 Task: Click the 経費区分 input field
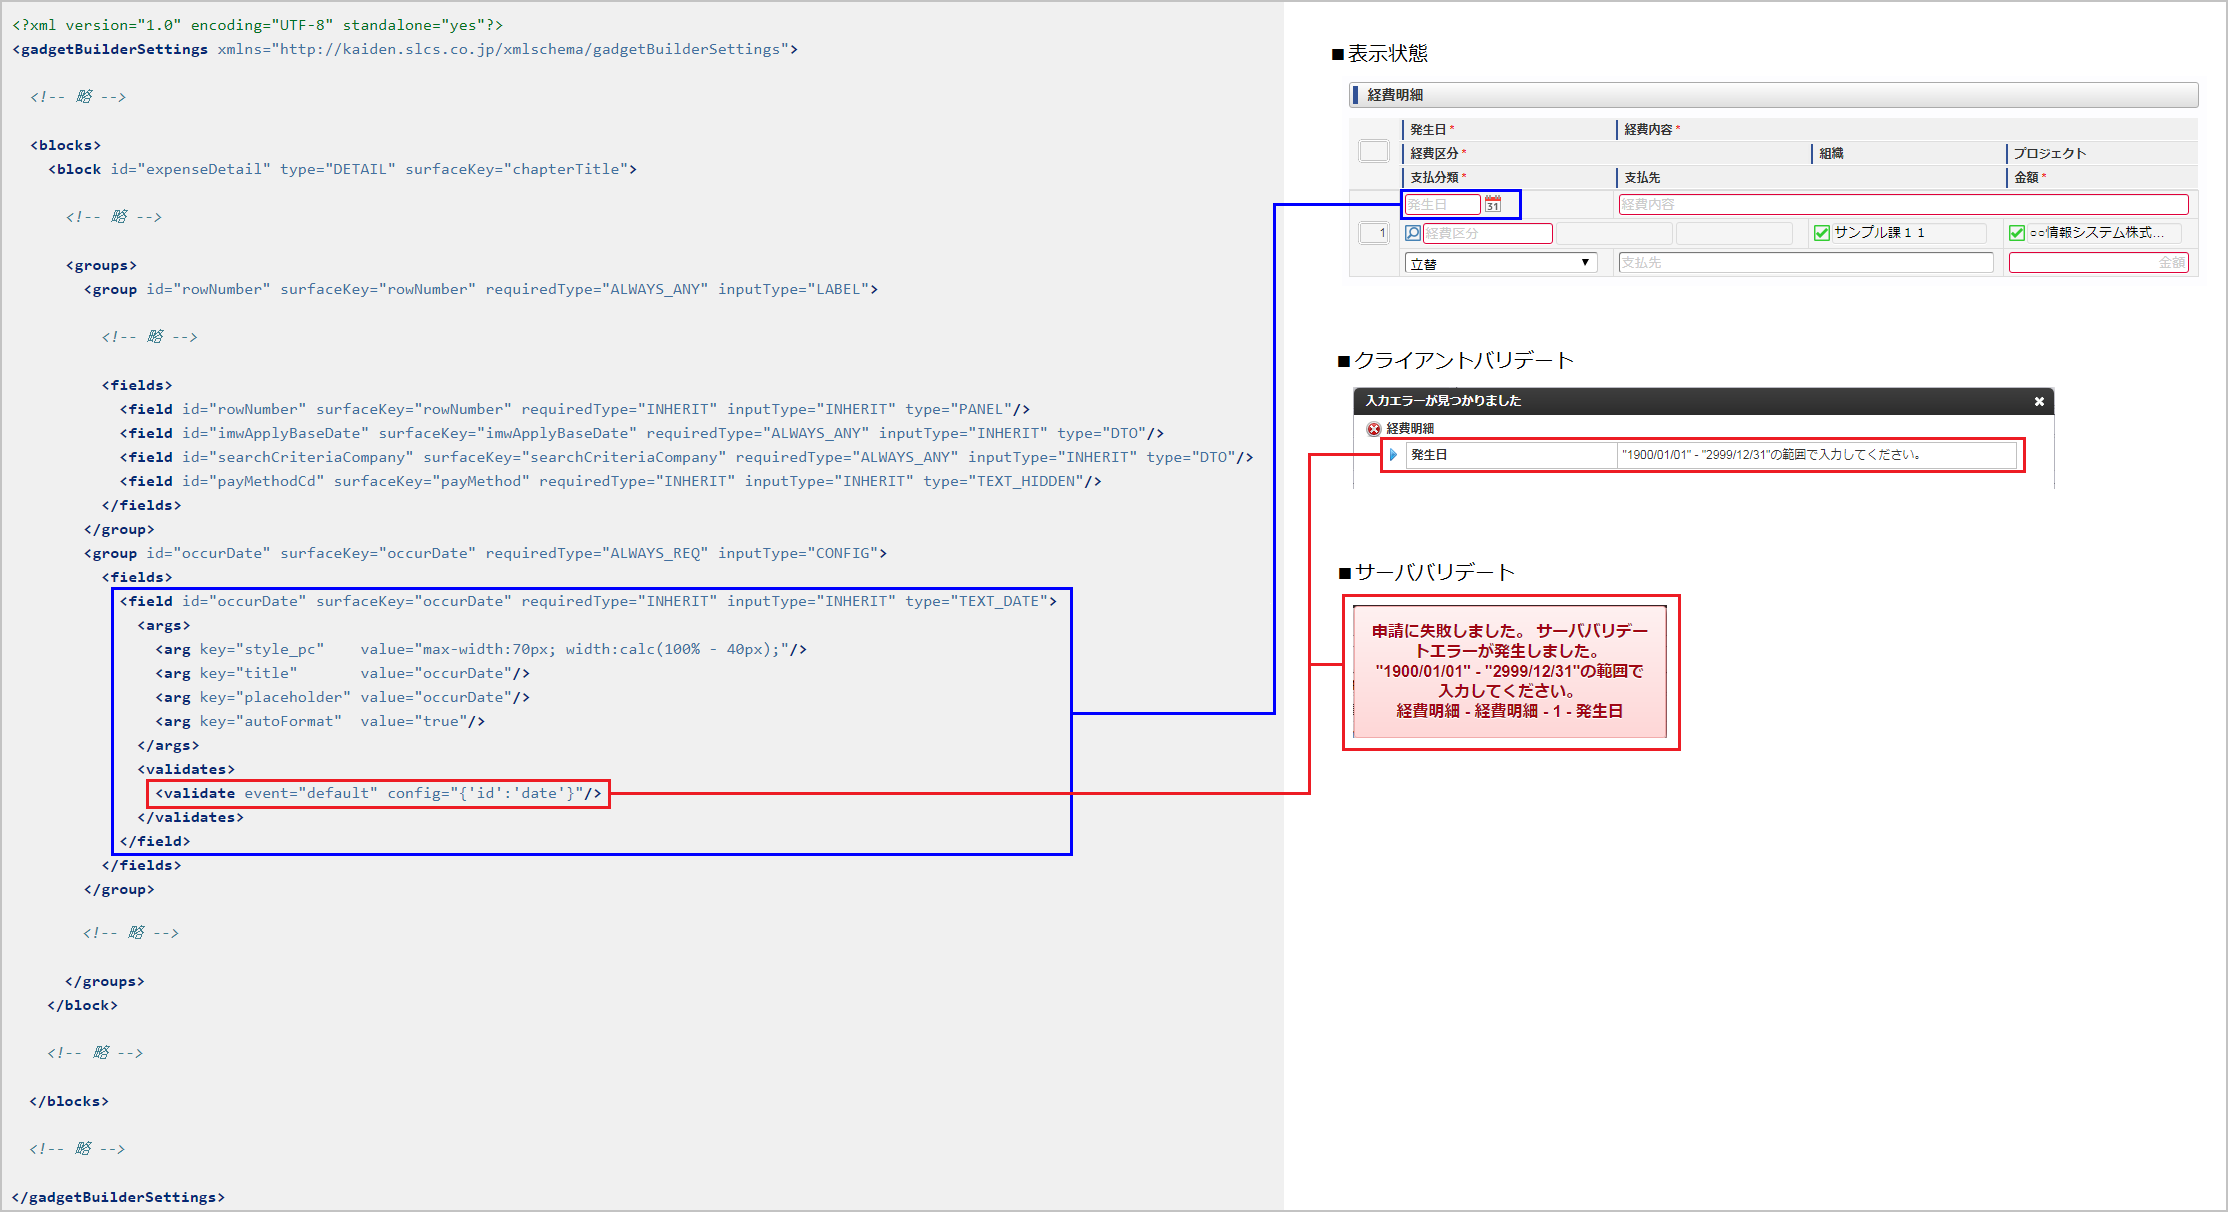pyautogui.click(x=1487, y=233)
